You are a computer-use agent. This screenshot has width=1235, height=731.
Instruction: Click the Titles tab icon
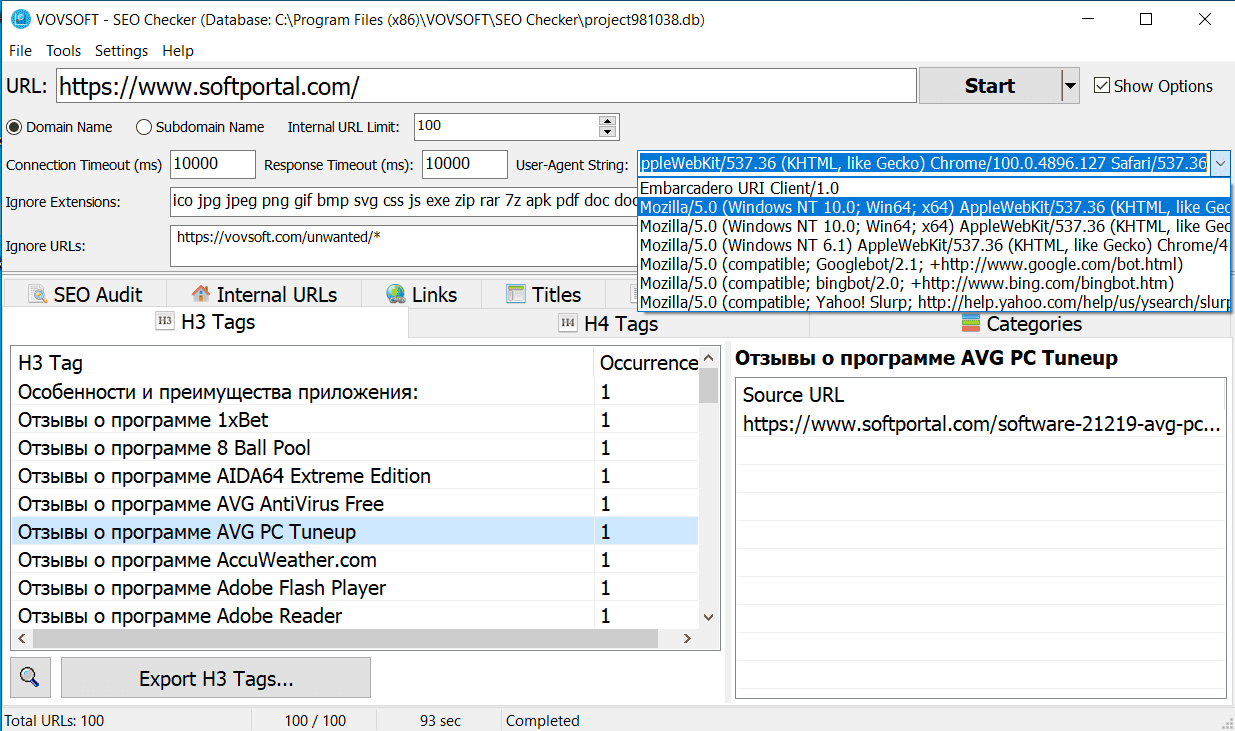516,294
